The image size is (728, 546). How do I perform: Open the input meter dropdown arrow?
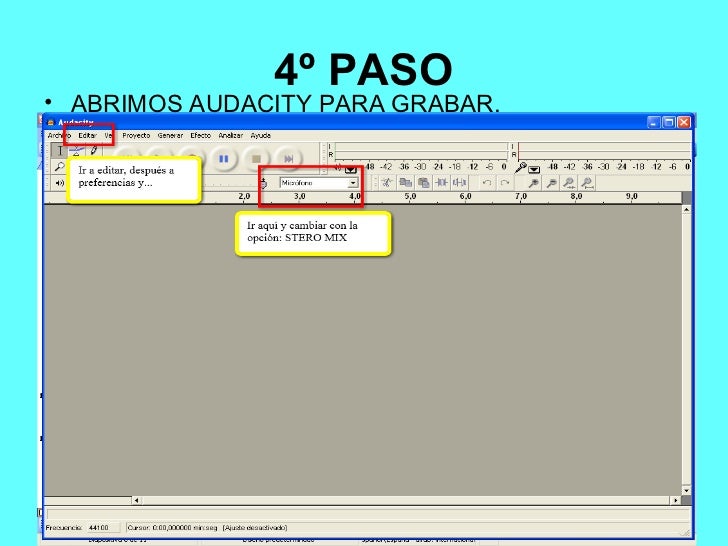point(534,169)
